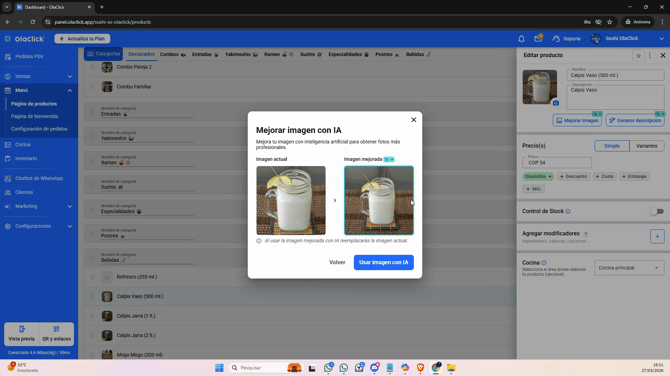The width and height of the screenshot is (670, 376).
Task: Switch to Destacados tab
Action: [x=141, y=54]
